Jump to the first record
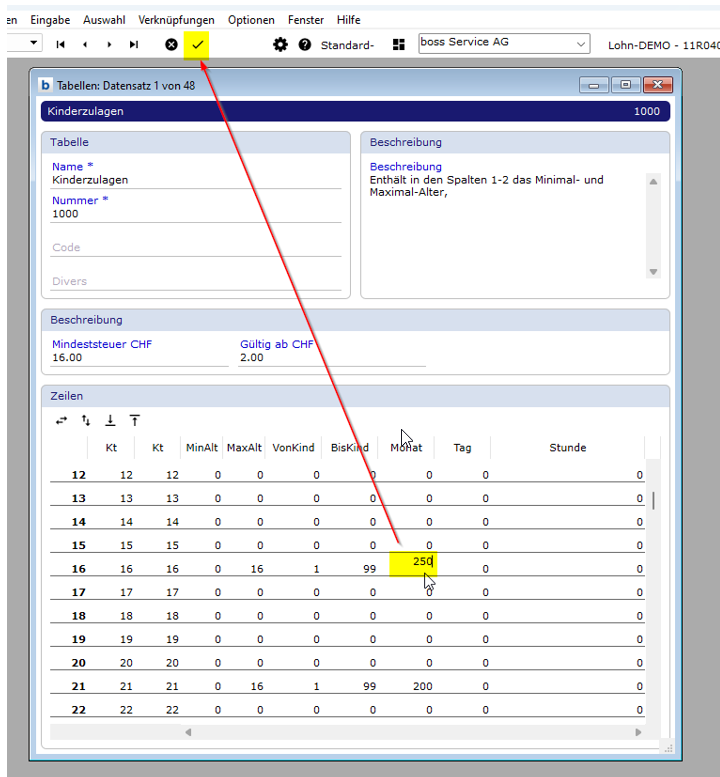This screenshot has width=720, height=777. pyautogui.click(x=60, y=45)
